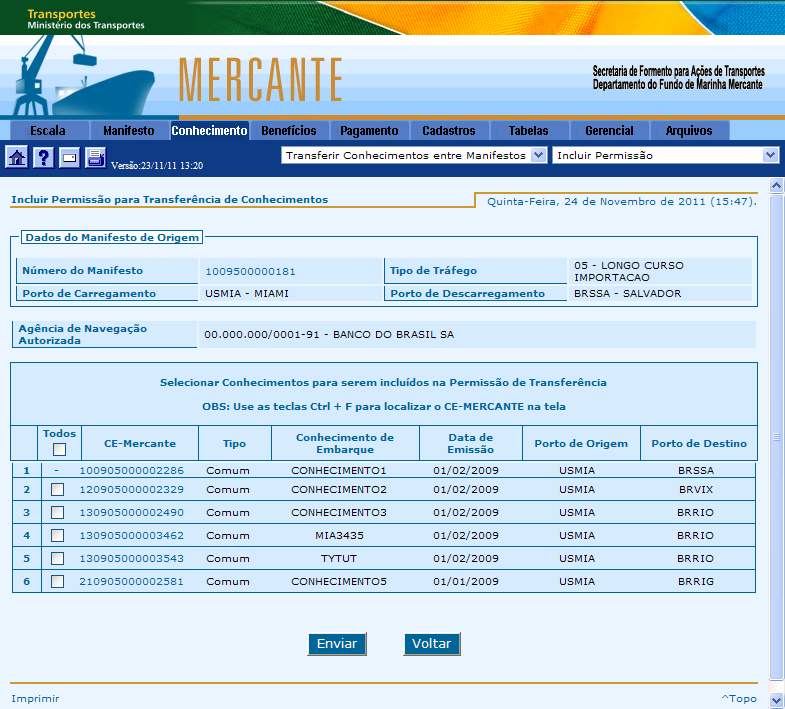Click the printer icon in toolbar
Image resolution: width=785 pixels, height=709 pixels.
95,157
